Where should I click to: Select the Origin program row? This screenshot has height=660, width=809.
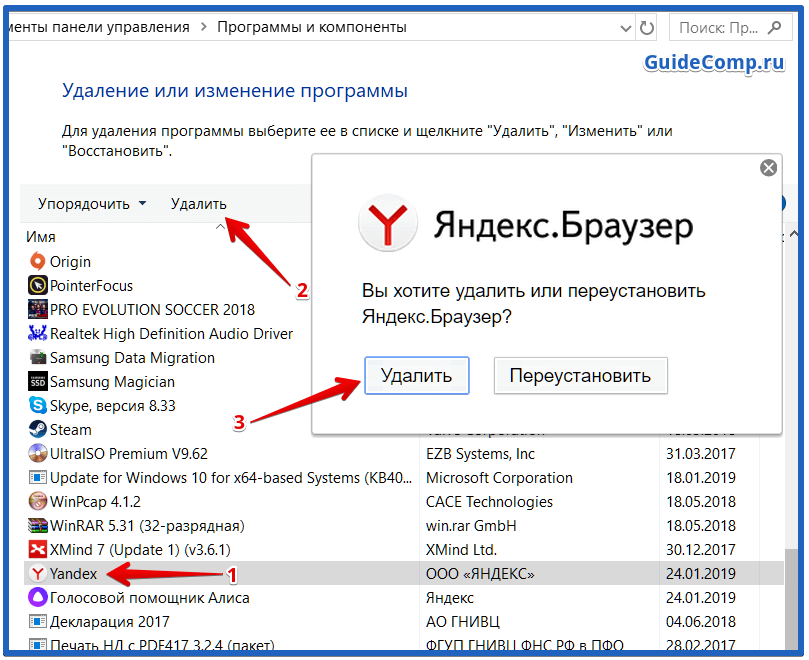tap(70, 262)
